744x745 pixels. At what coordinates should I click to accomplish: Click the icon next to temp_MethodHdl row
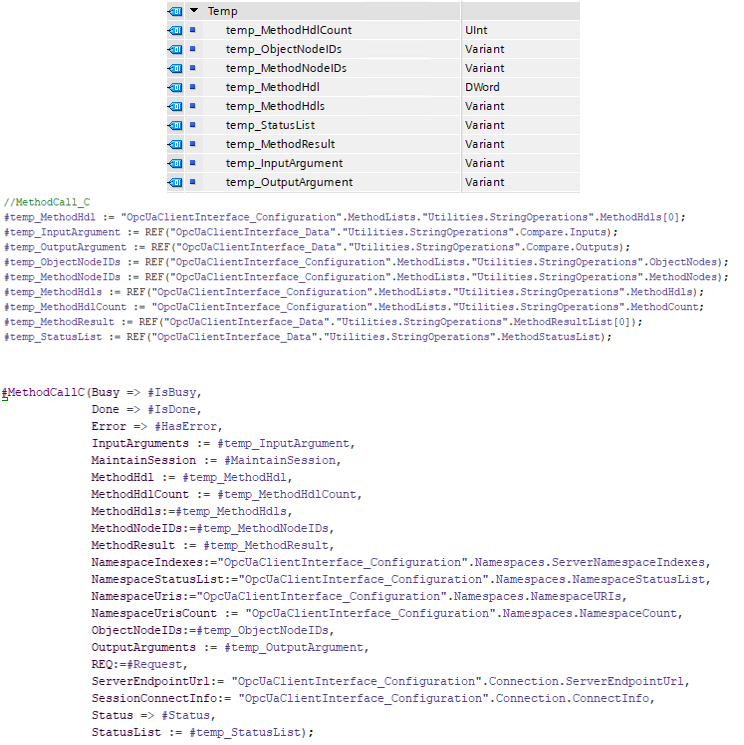pos(174,87)
